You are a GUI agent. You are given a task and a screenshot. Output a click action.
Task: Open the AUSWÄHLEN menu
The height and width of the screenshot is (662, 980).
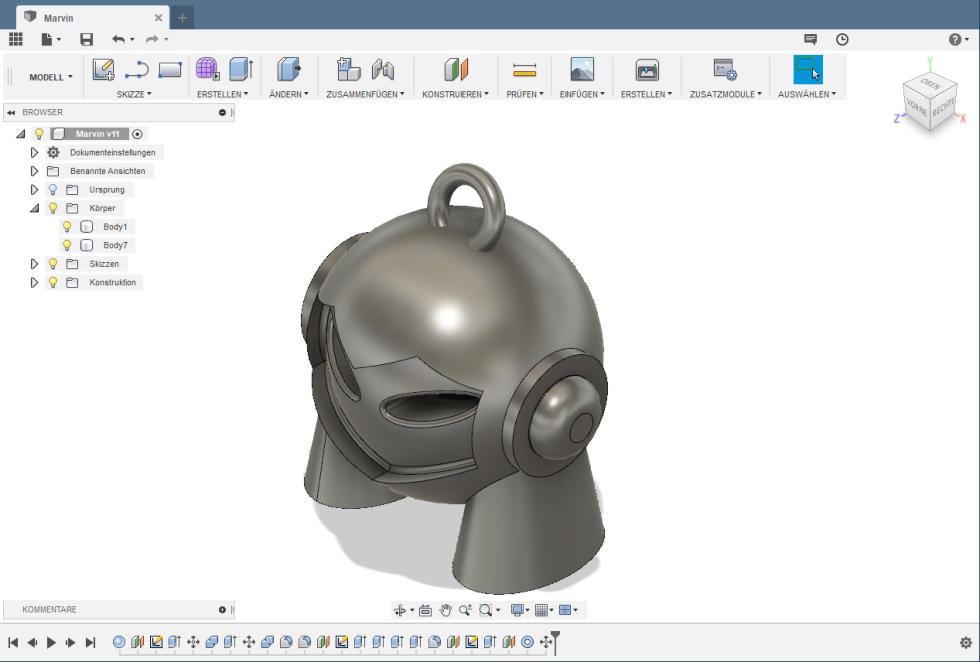tap(807, 94)
